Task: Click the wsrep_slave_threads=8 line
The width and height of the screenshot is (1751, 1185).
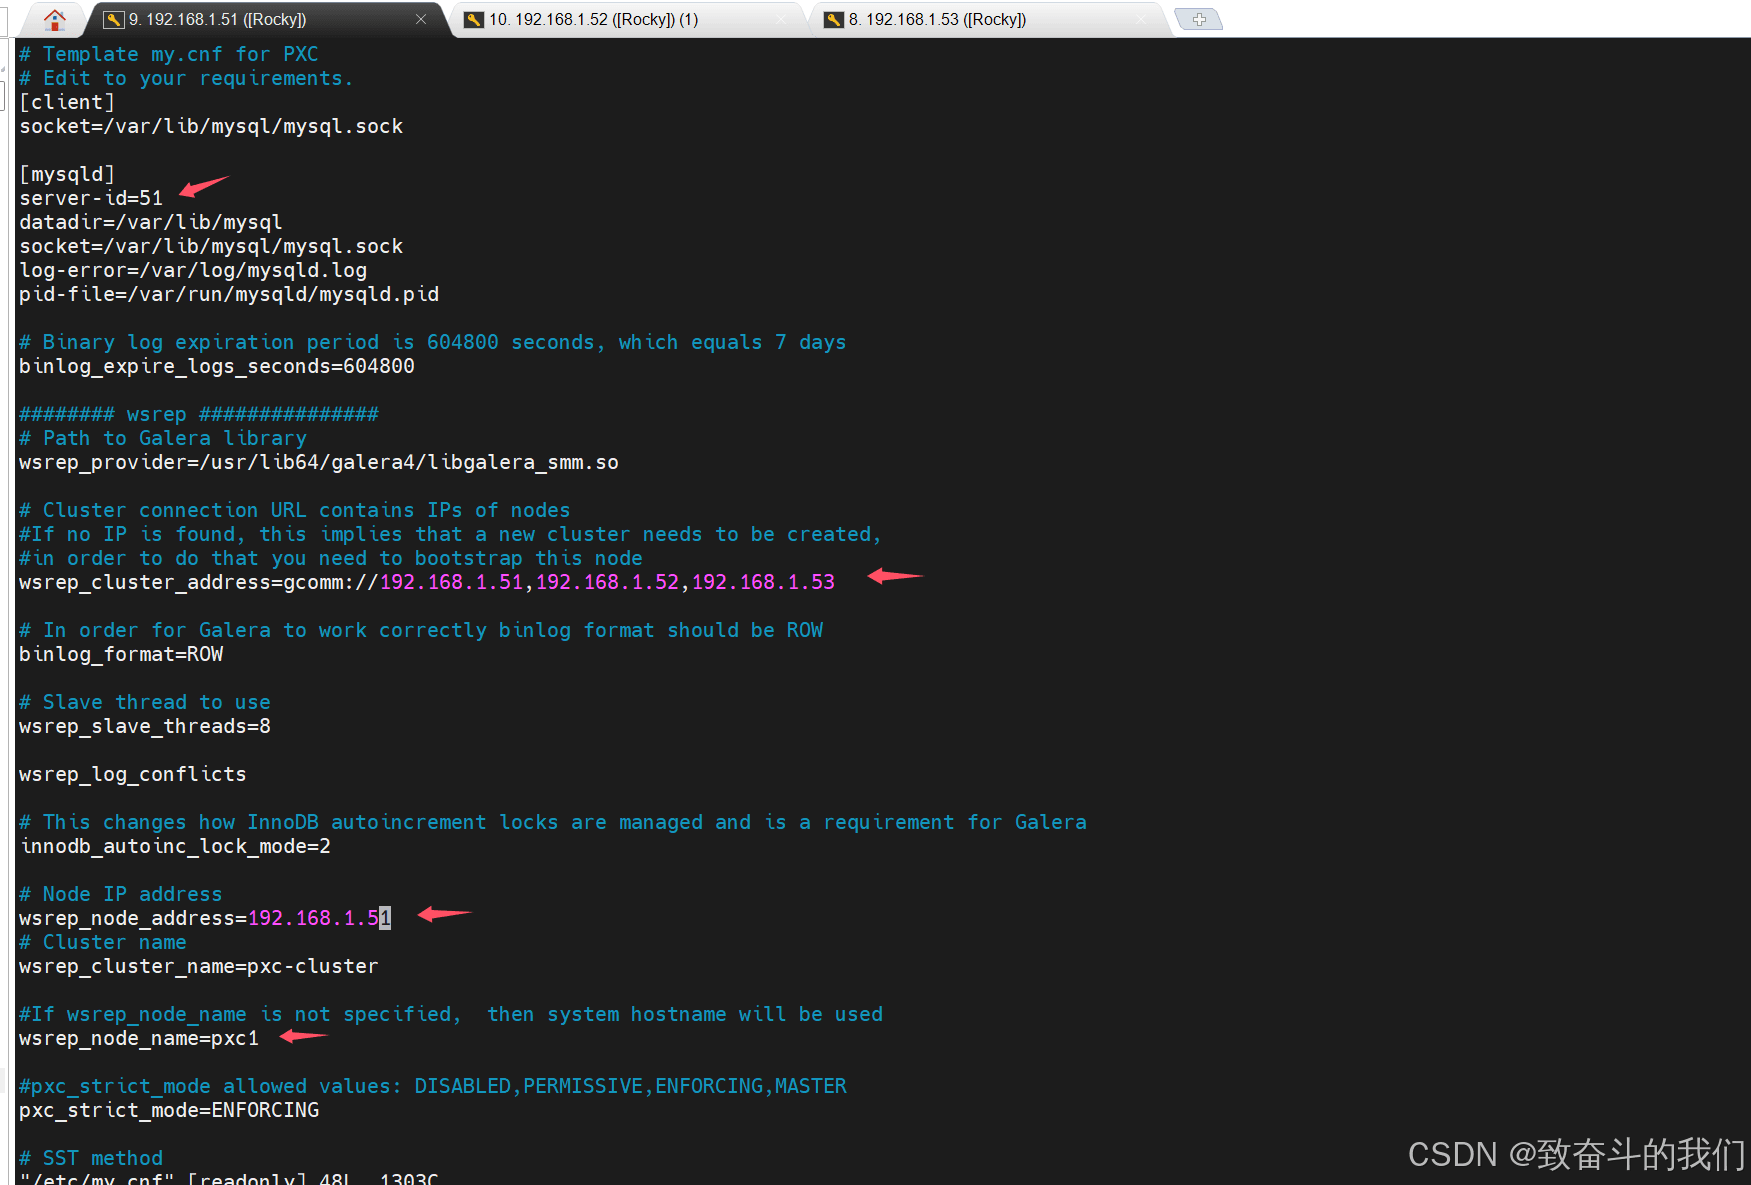Action: point(145,726)
